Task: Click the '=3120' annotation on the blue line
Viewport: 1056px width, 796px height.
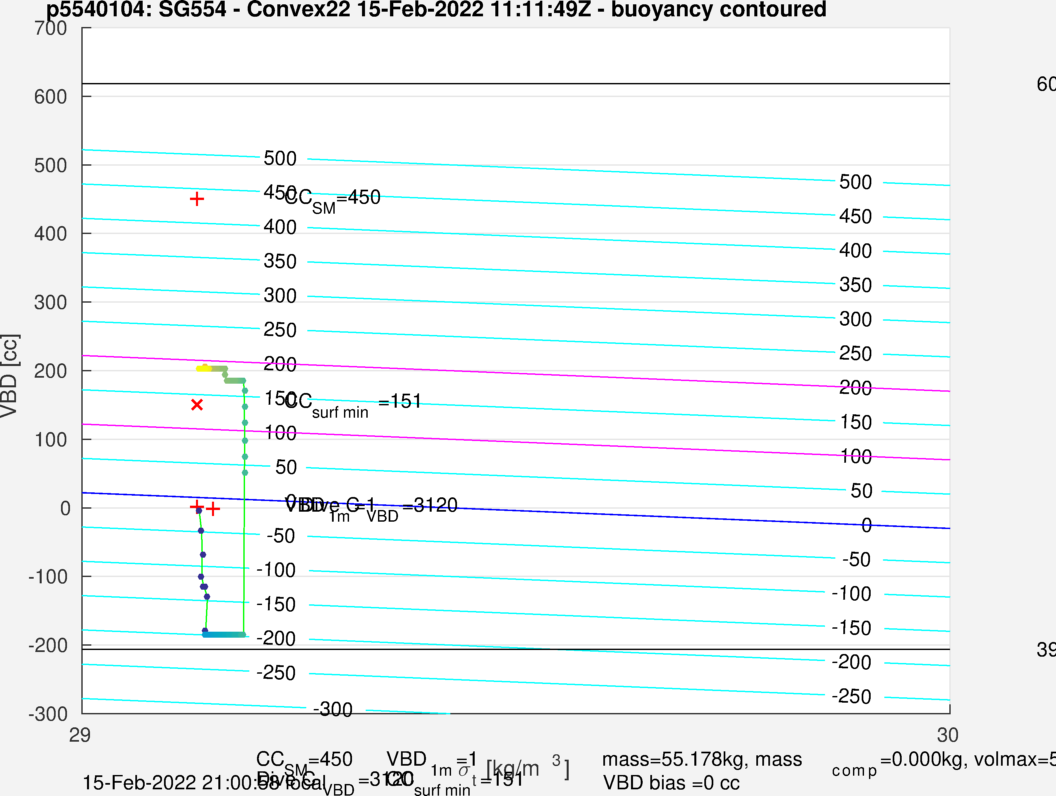Action: pyautogui.click(x=430, y=505)
